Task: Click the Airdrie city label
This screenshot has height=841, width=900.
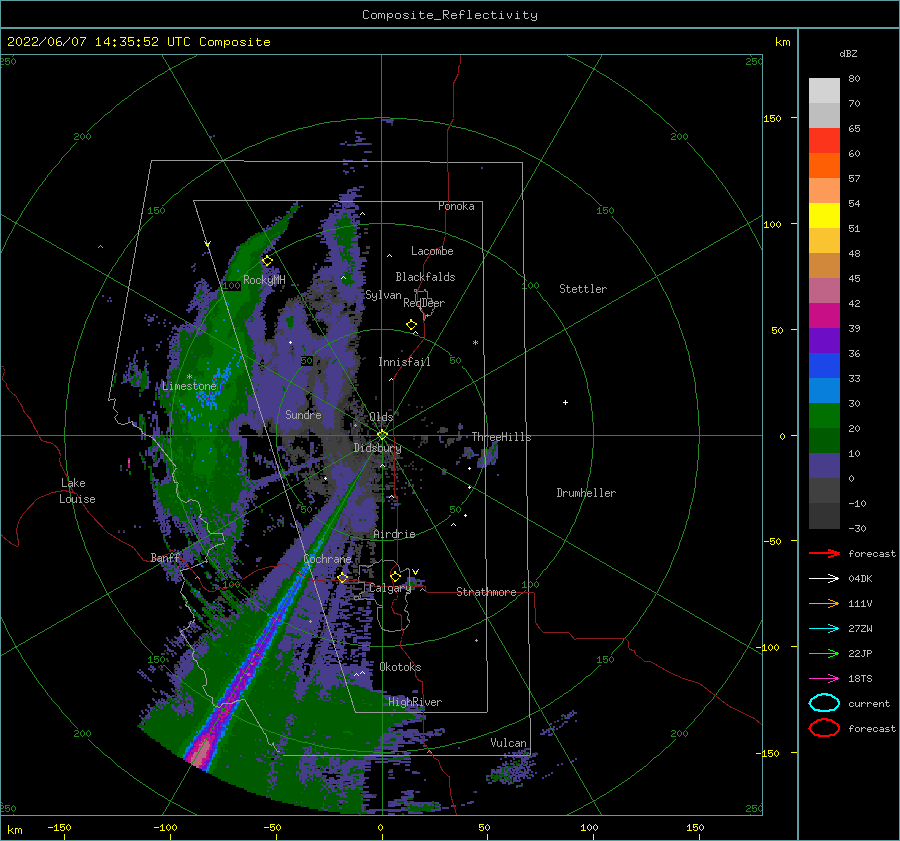Action: point(394,534)
